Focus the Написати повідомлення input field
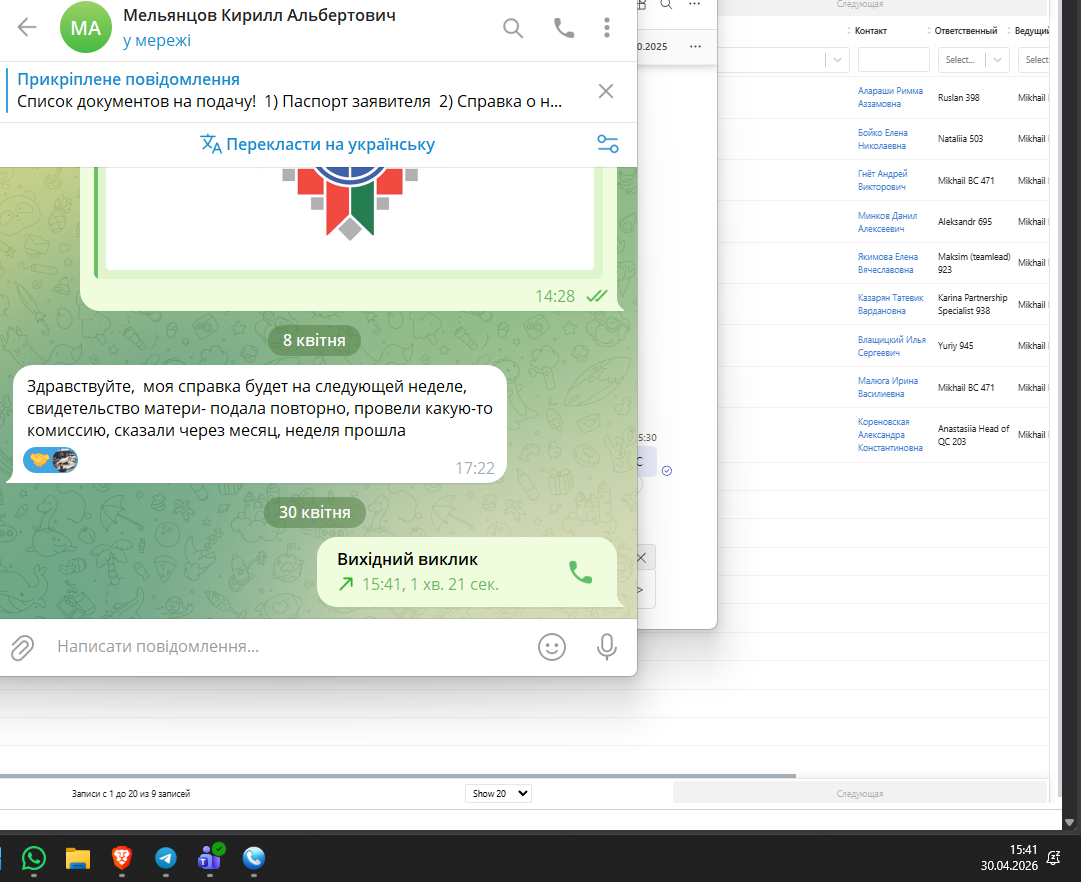Screen dimensions: 1081x882 click(x=290, y=647)
